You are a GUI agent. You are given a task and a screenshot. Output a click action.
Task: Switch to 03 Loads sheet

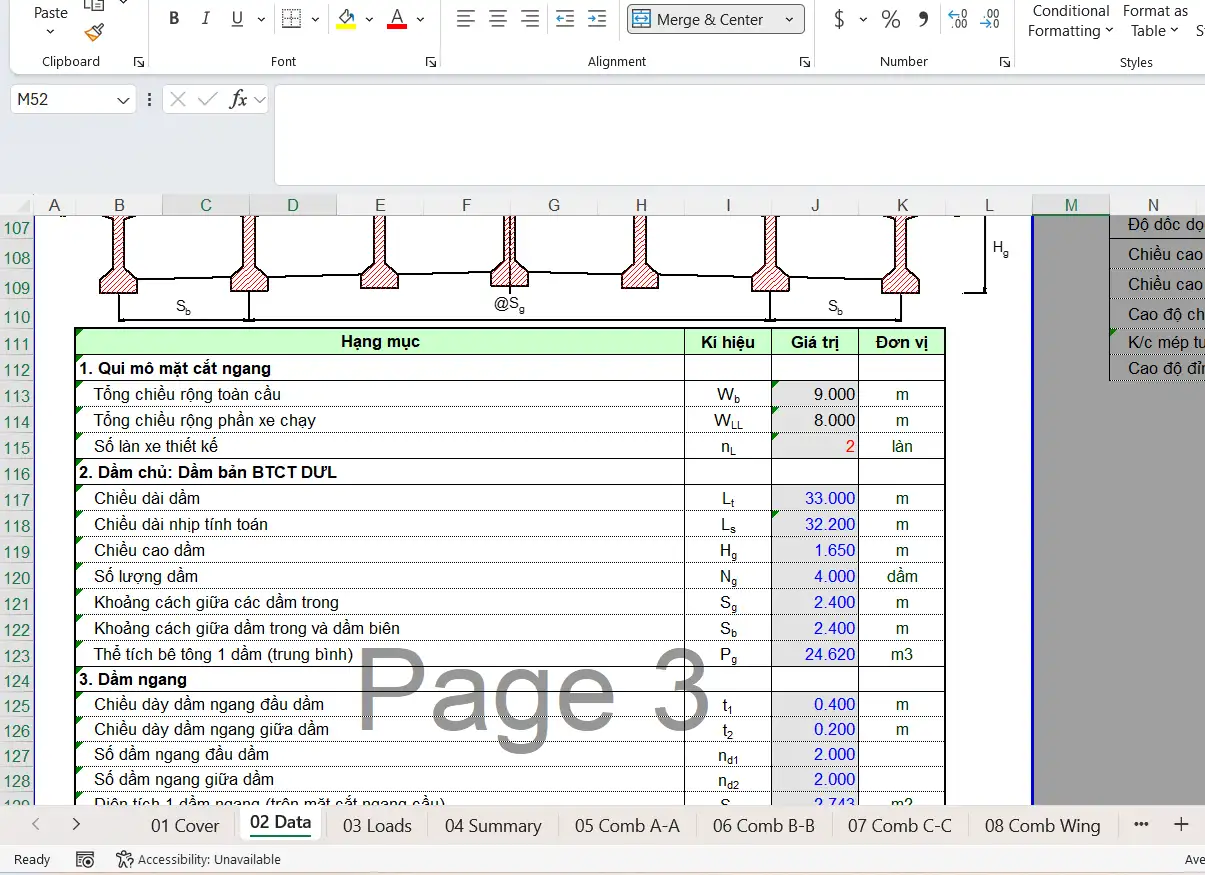[377, 826]
